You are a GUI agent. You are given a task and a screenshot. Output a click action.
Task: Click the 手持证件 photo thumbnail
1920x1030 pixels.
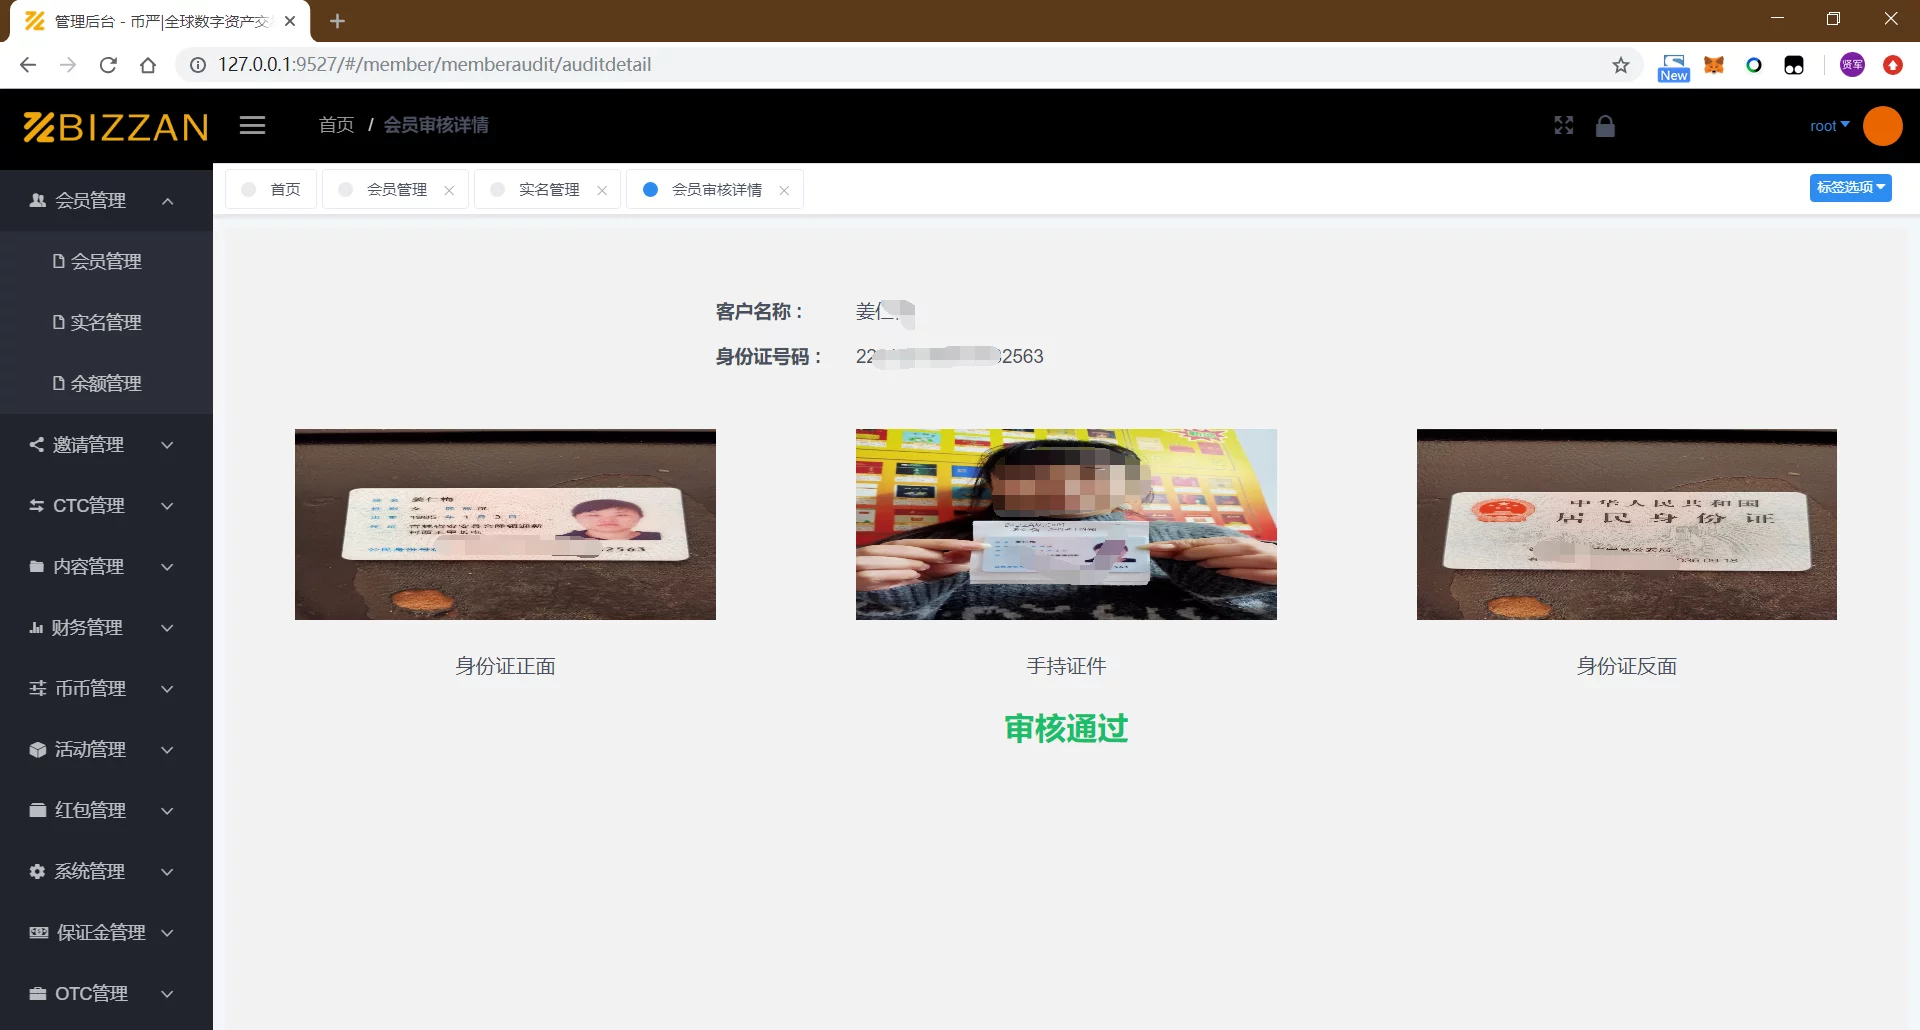1066,524
